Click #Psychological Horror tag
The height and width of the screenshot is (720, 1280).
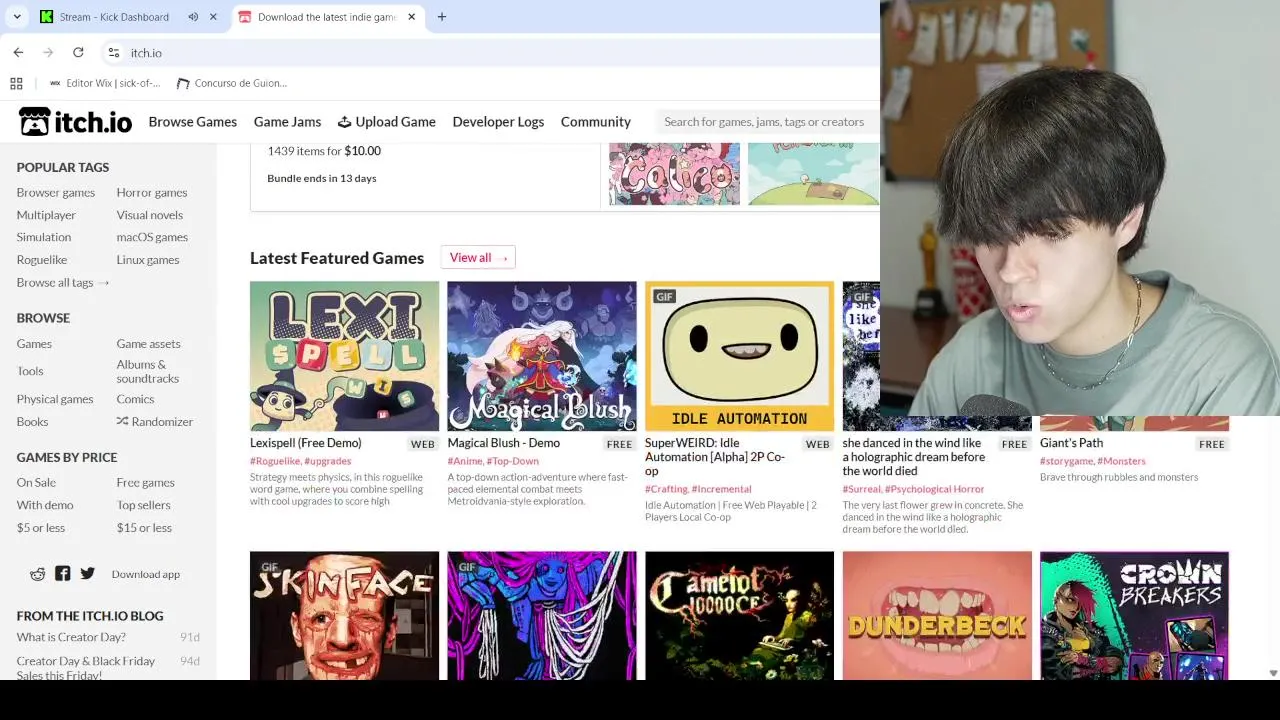[934, 489]
